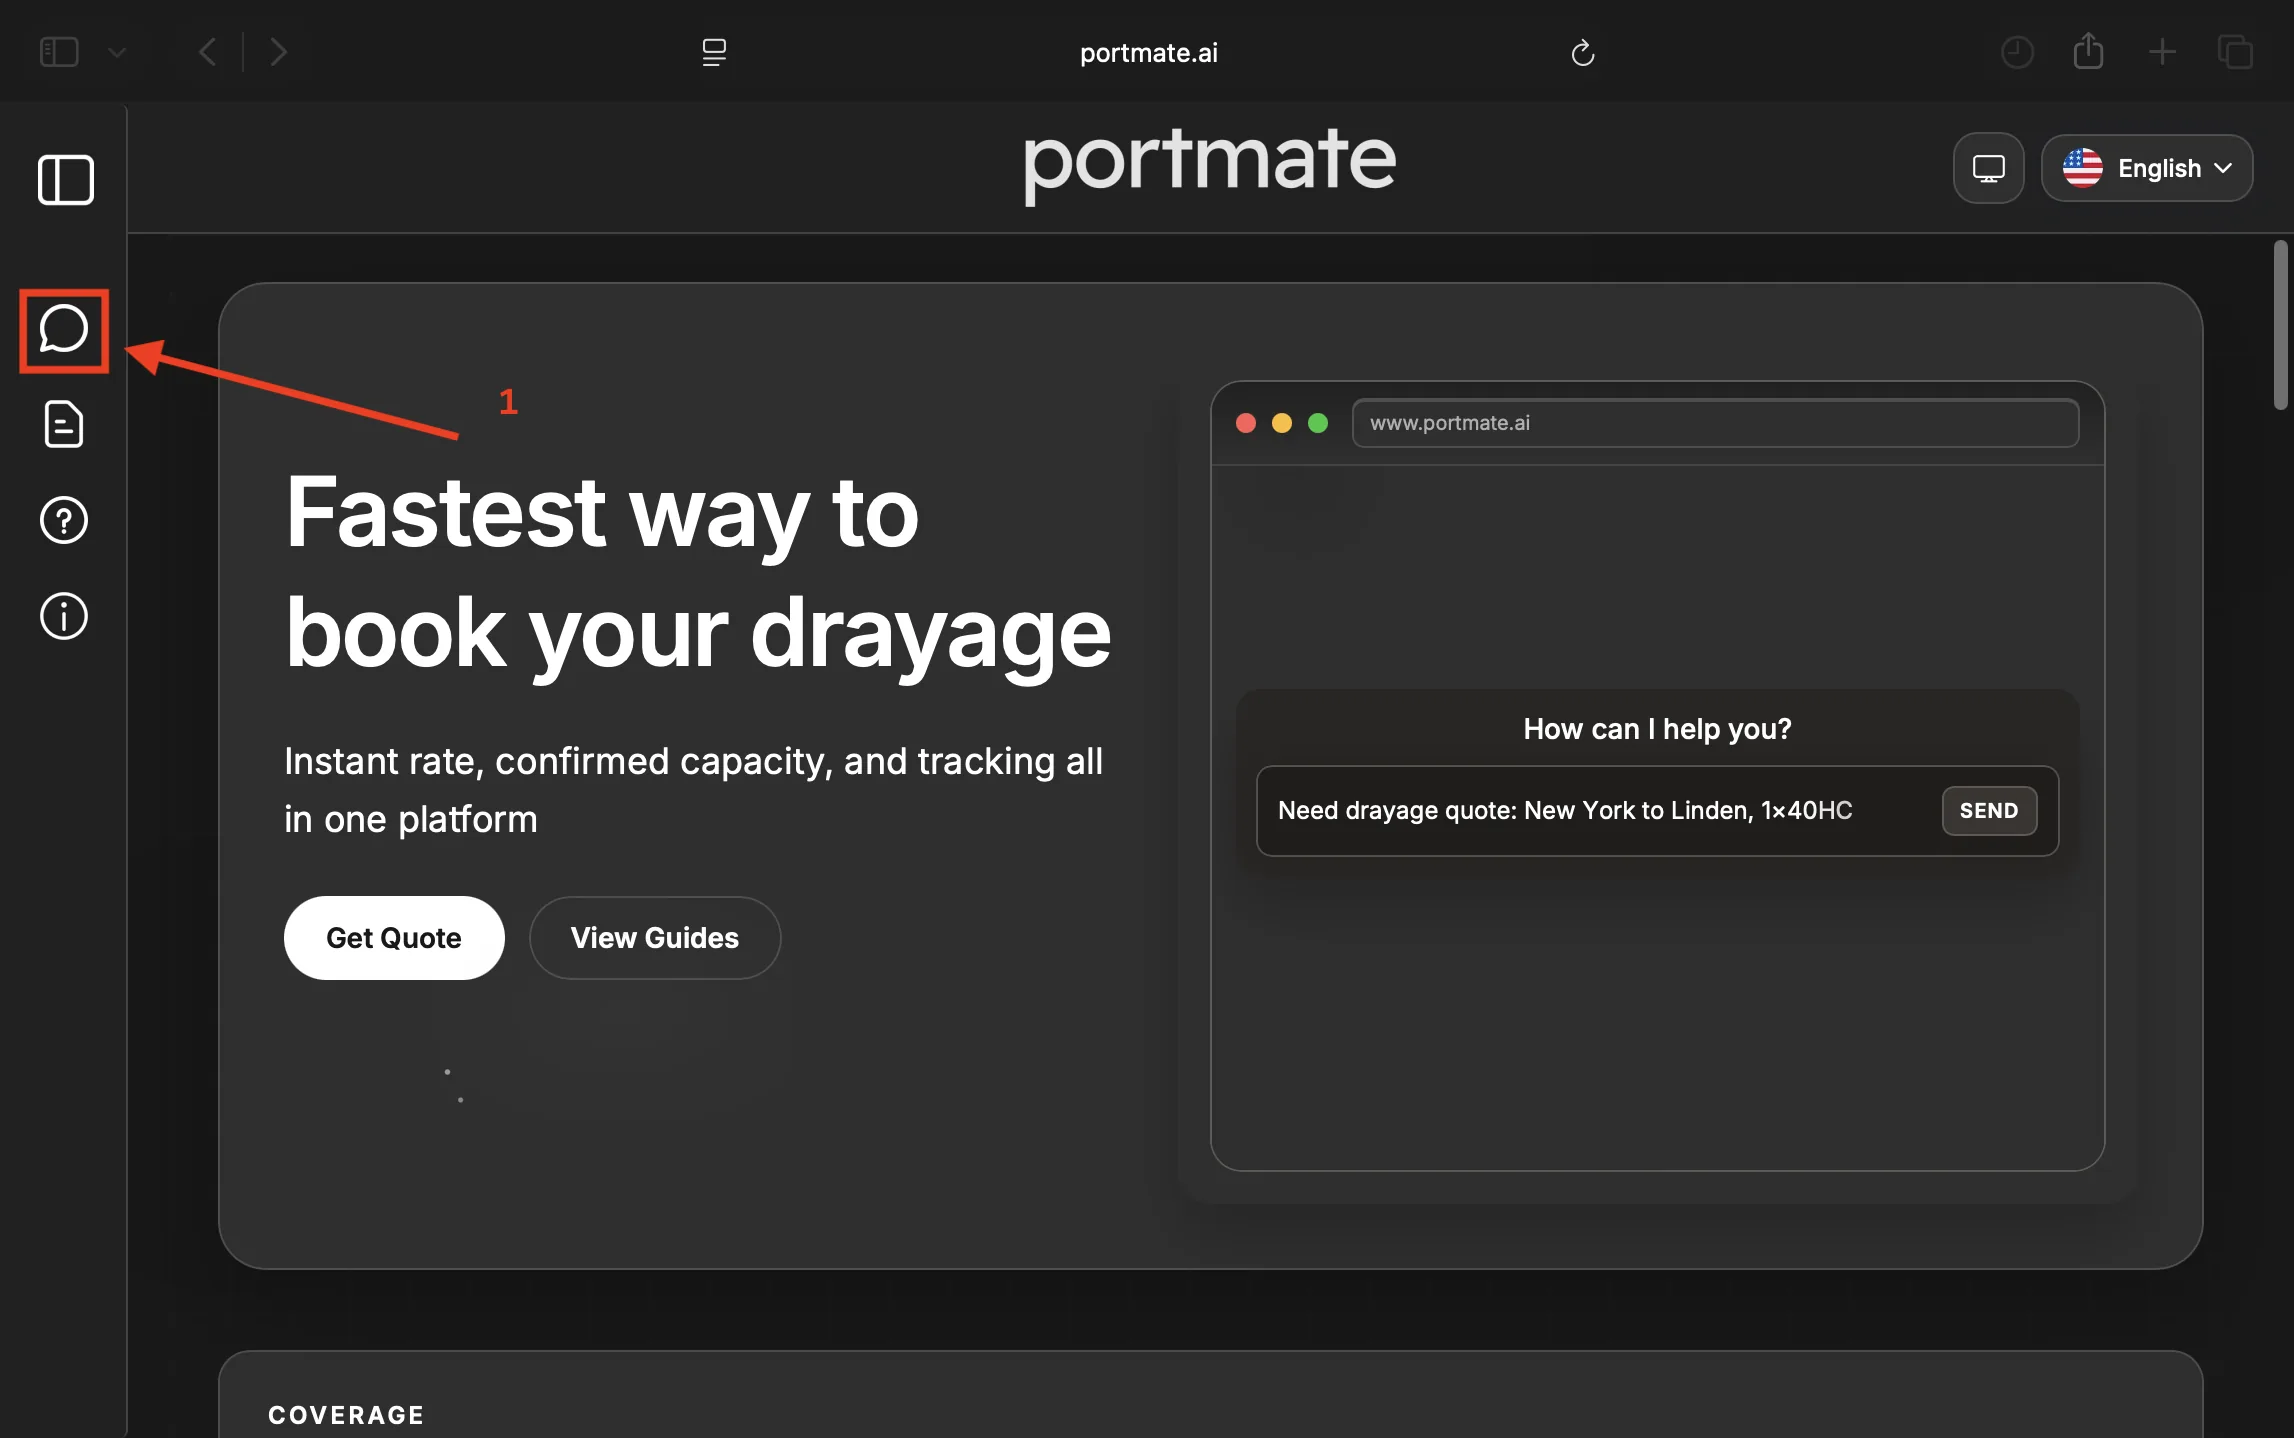This screenshot has height=1438, width=2294.
Task: Show Safari tab overview icon
Action: tap(2235, 52)
